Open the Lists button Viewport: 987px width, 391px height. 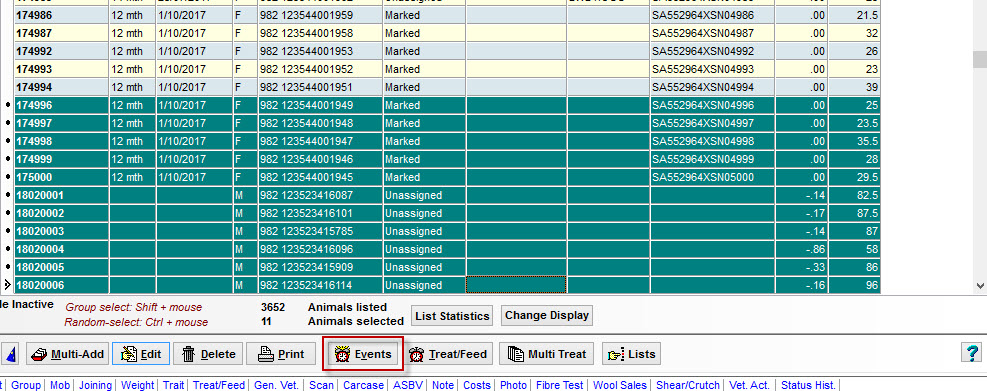[x=632, y=354]
